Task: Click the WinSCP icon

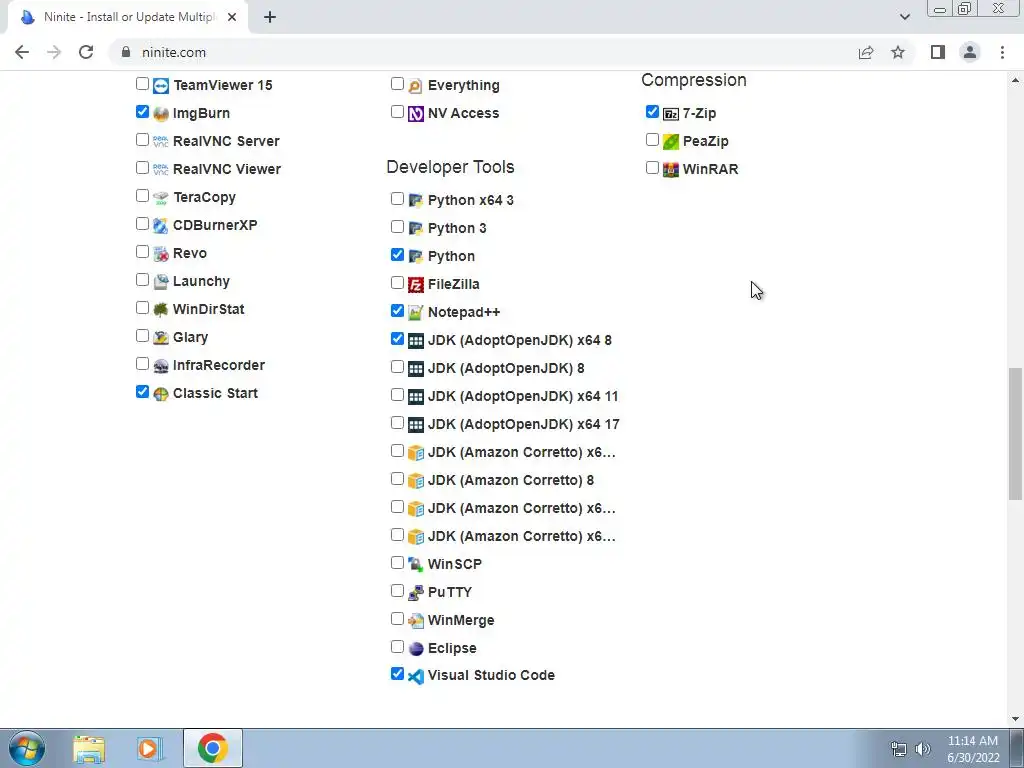Action: tap(415, 564)
